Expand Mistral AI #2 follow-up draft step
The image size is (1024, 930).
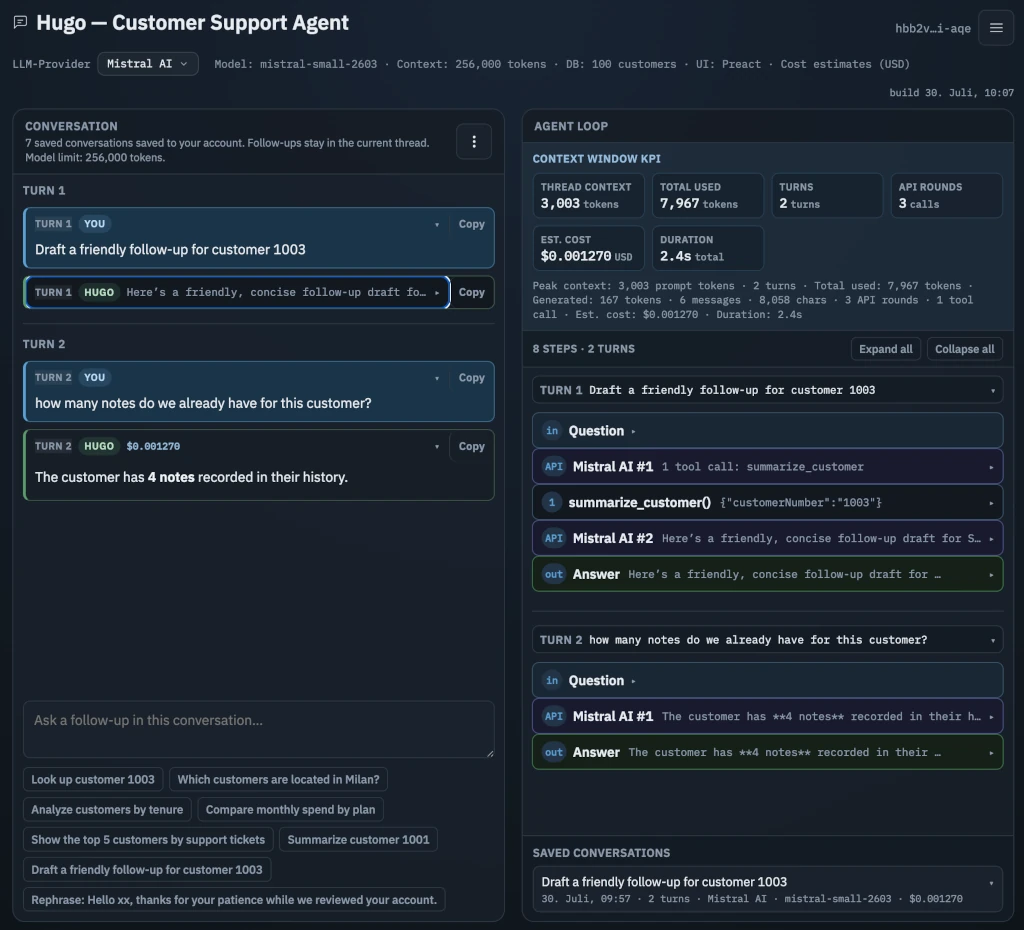click(767, 538)
